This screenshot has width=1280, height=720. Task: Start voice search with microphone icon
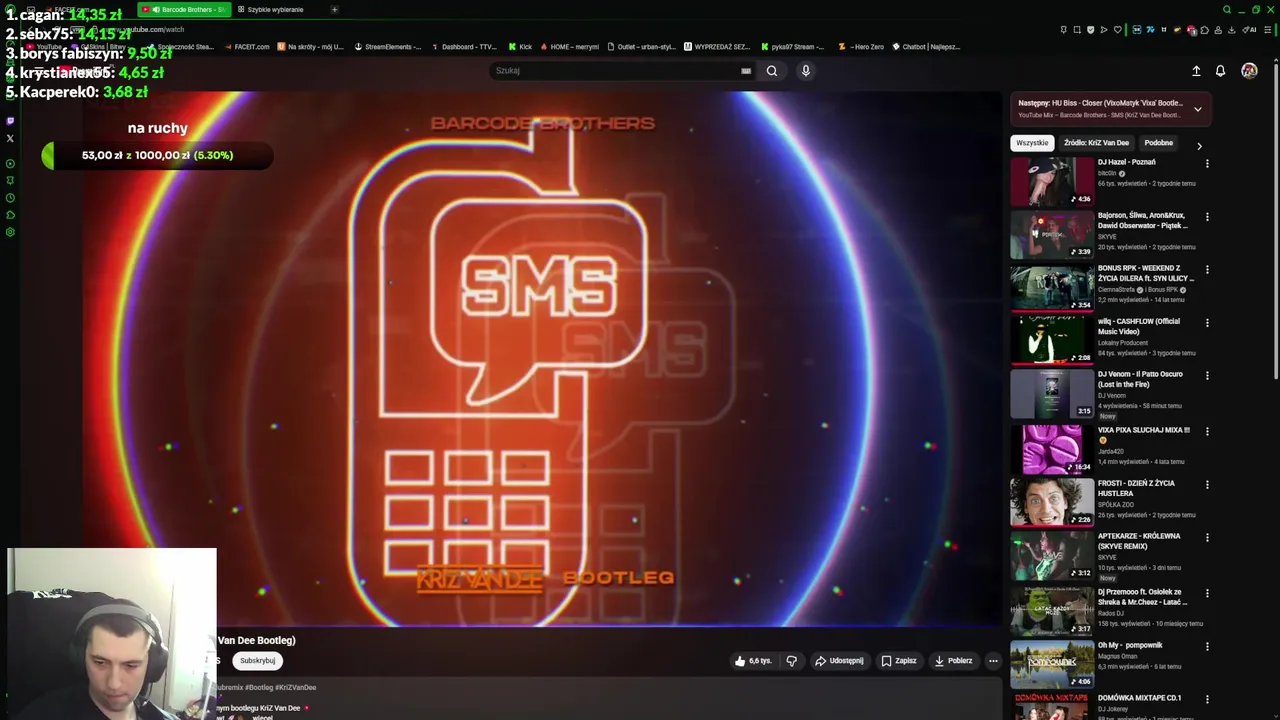coord(805,70)
